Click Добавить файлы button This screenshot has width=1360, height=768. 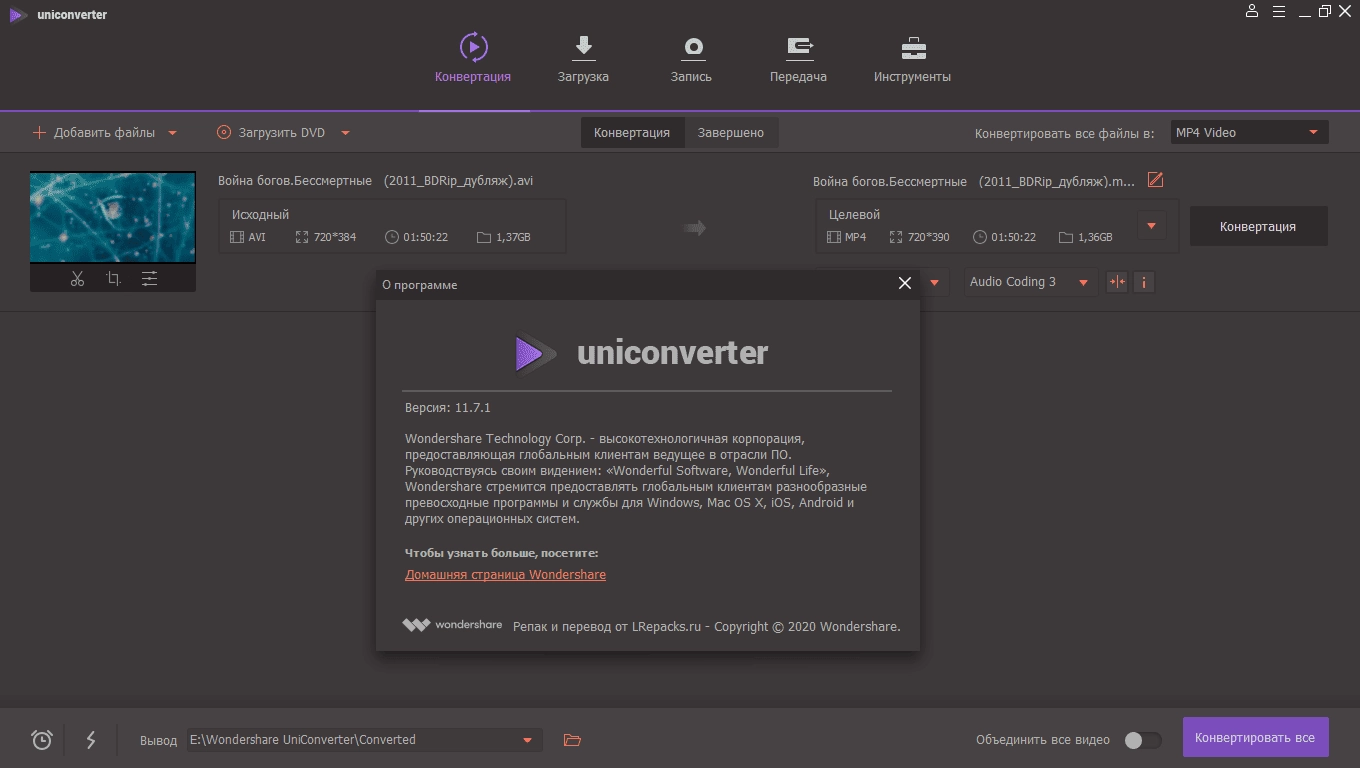(94, 133)
